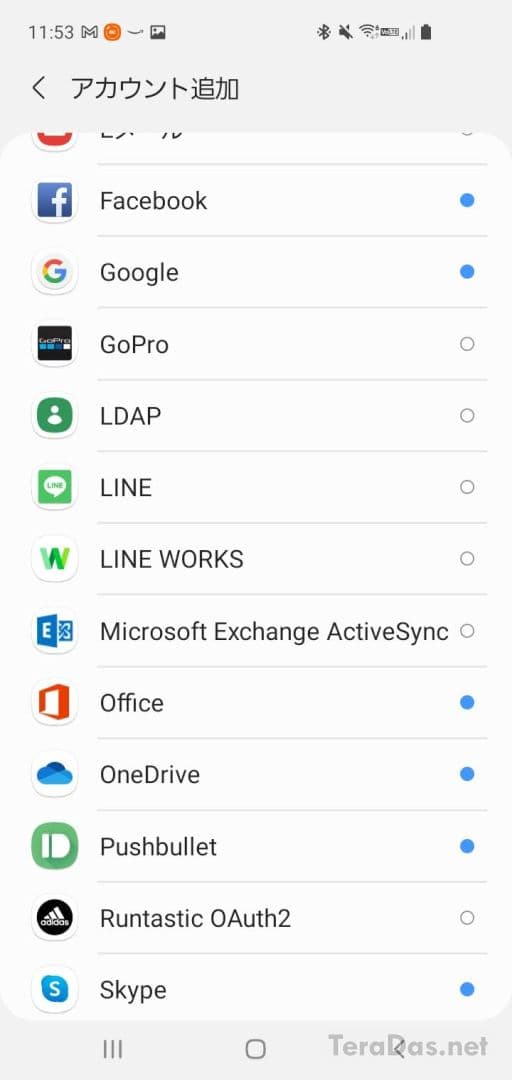
Task: Go back using the header arrow
Action: (x=39, y=88)
